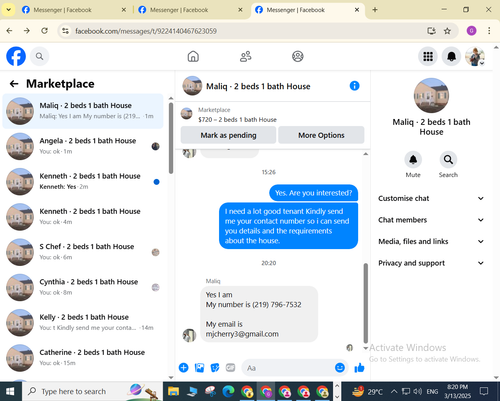Open the Facebook menu grid icon
The image size is (500, 401).
click(428, 56)
